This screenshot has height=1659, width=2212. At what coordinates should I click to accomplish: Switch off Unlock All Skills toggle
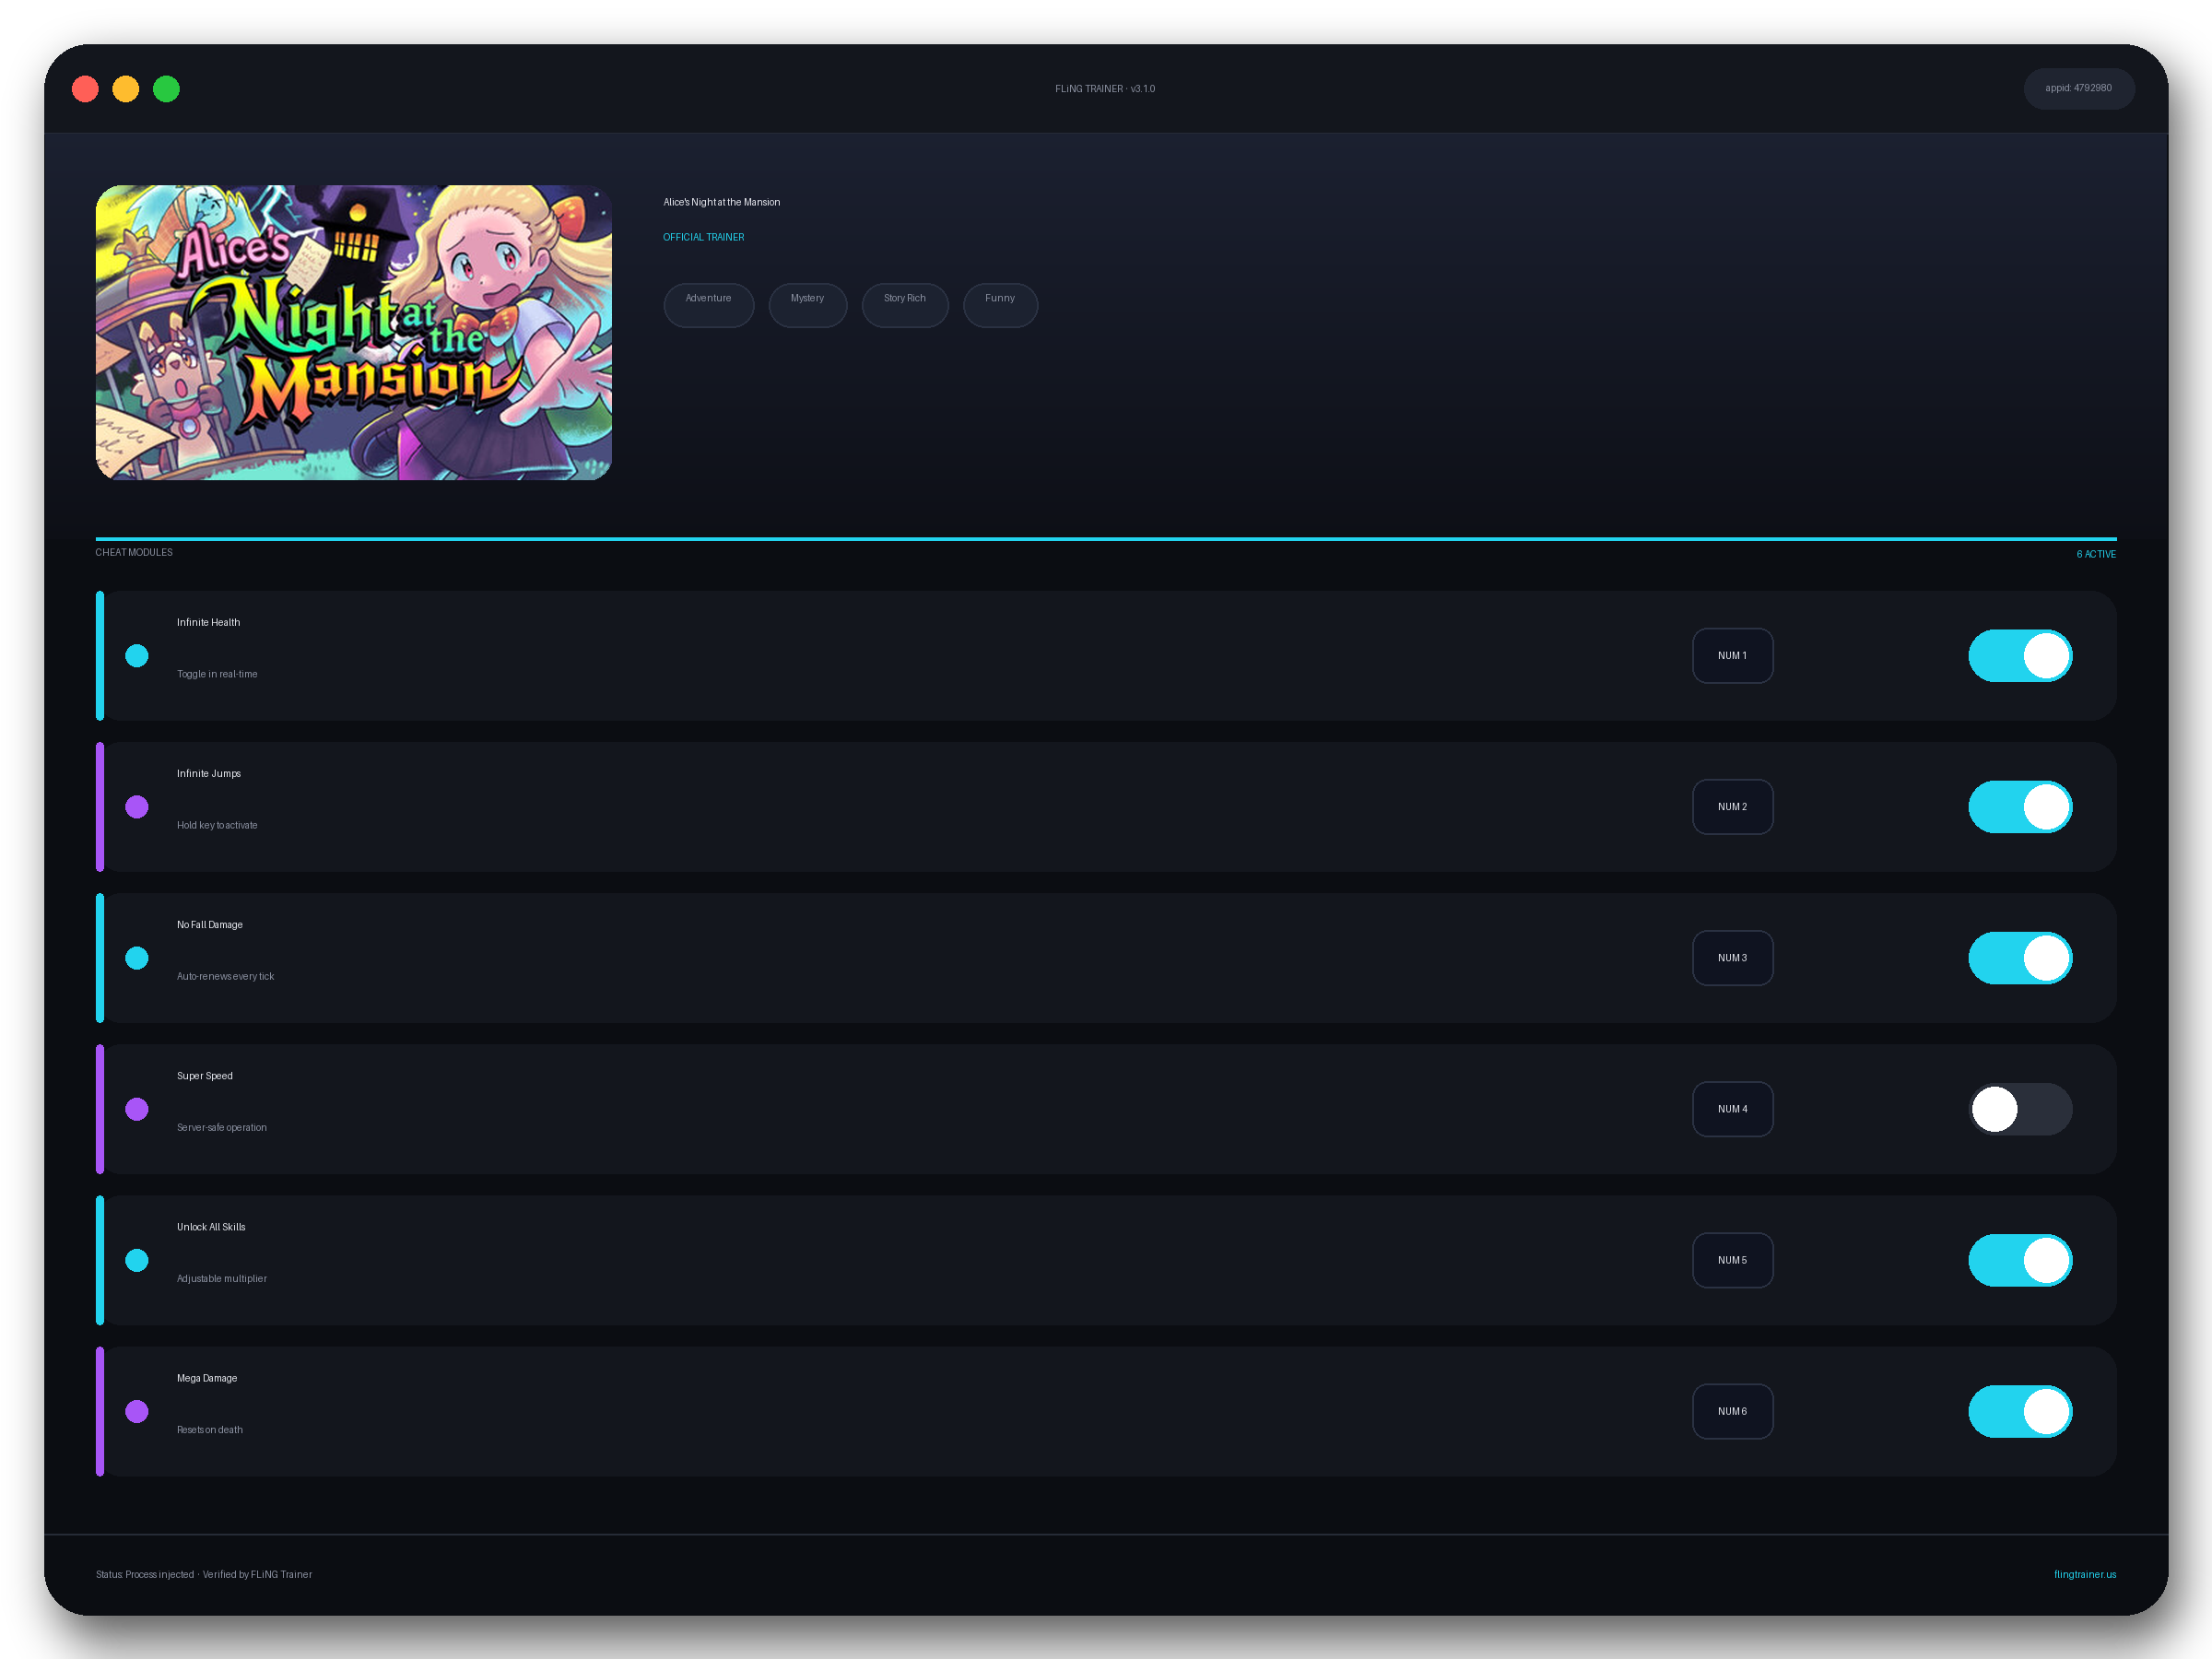coord(2020,1260)
